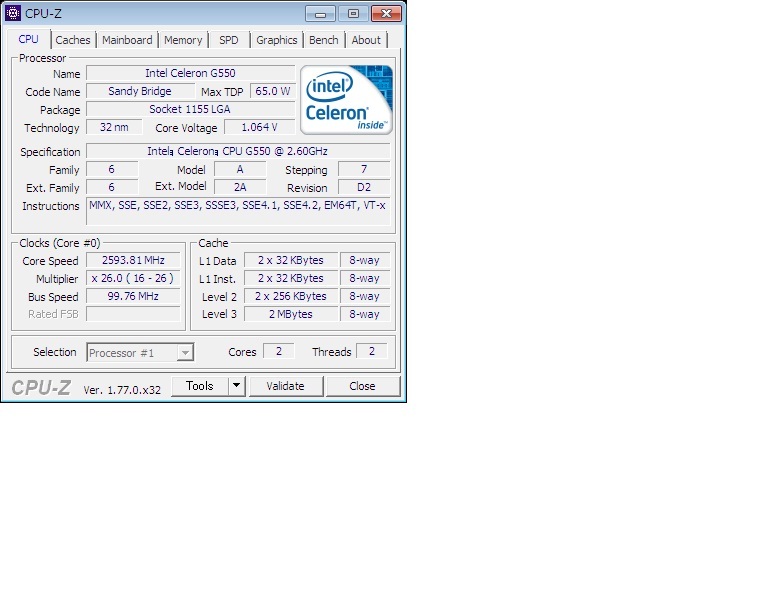Image resolution: width=768 pixels, height=614 pixels.
Task: Open the Graphics tab
Action: pos(277,40)
